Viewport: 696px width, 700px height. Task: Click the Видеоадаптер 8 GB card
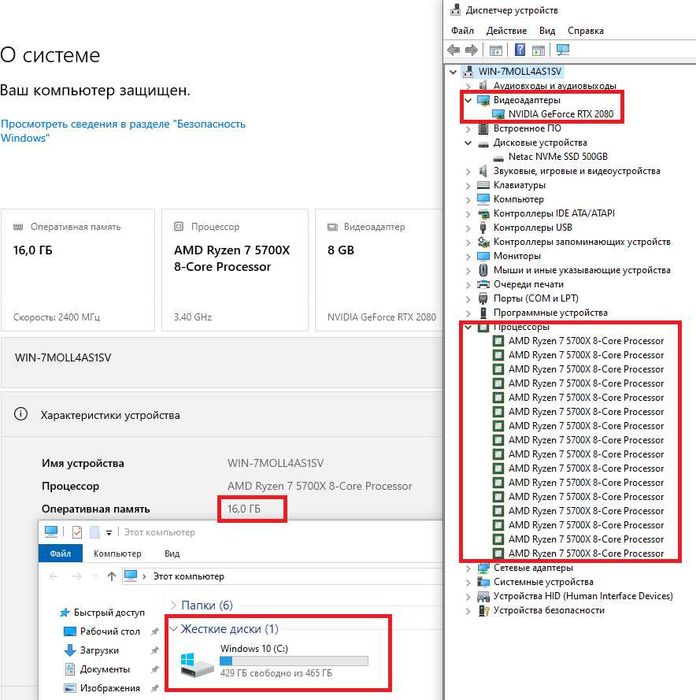point(379,270)
